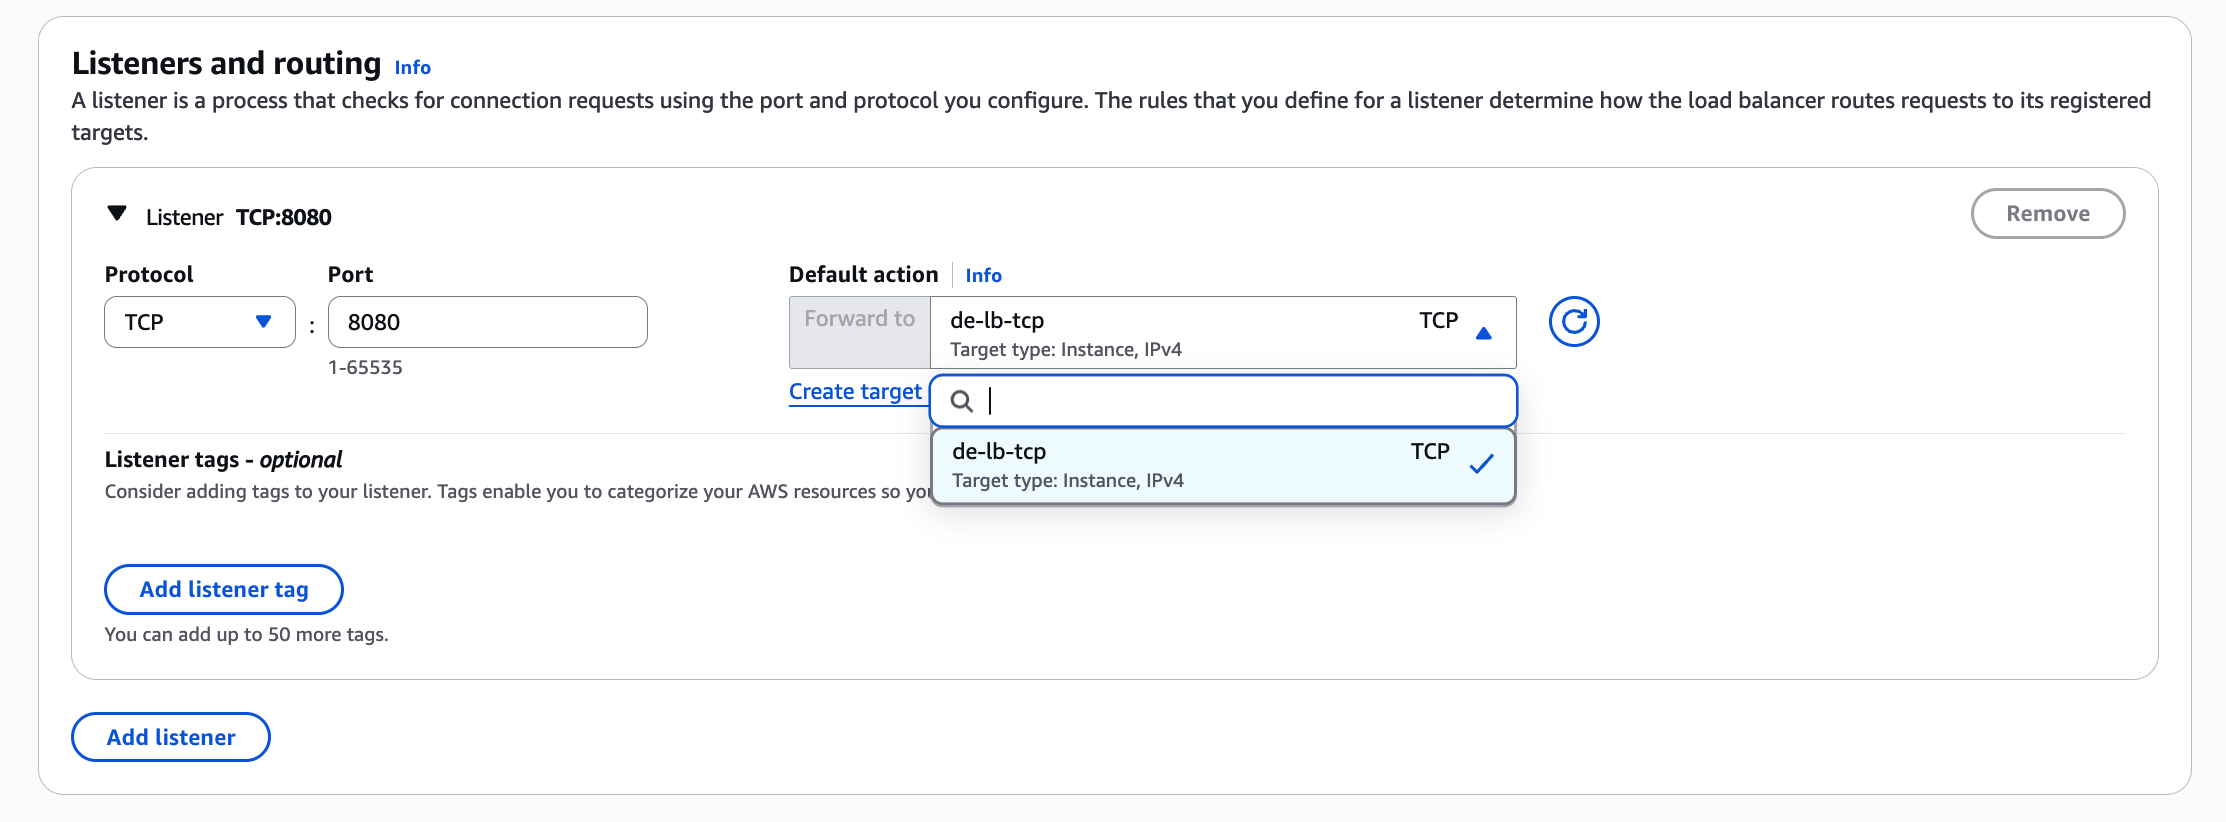Click the search magnifier icon in dropdown

(962, 401)
